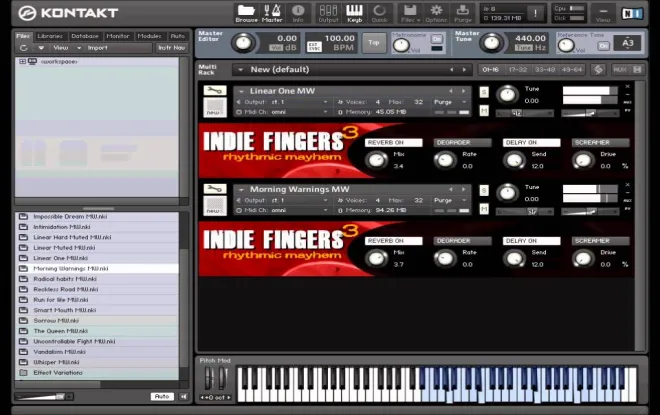Open the browser Import dropdown
660x415 pixels.
(98, 48)
